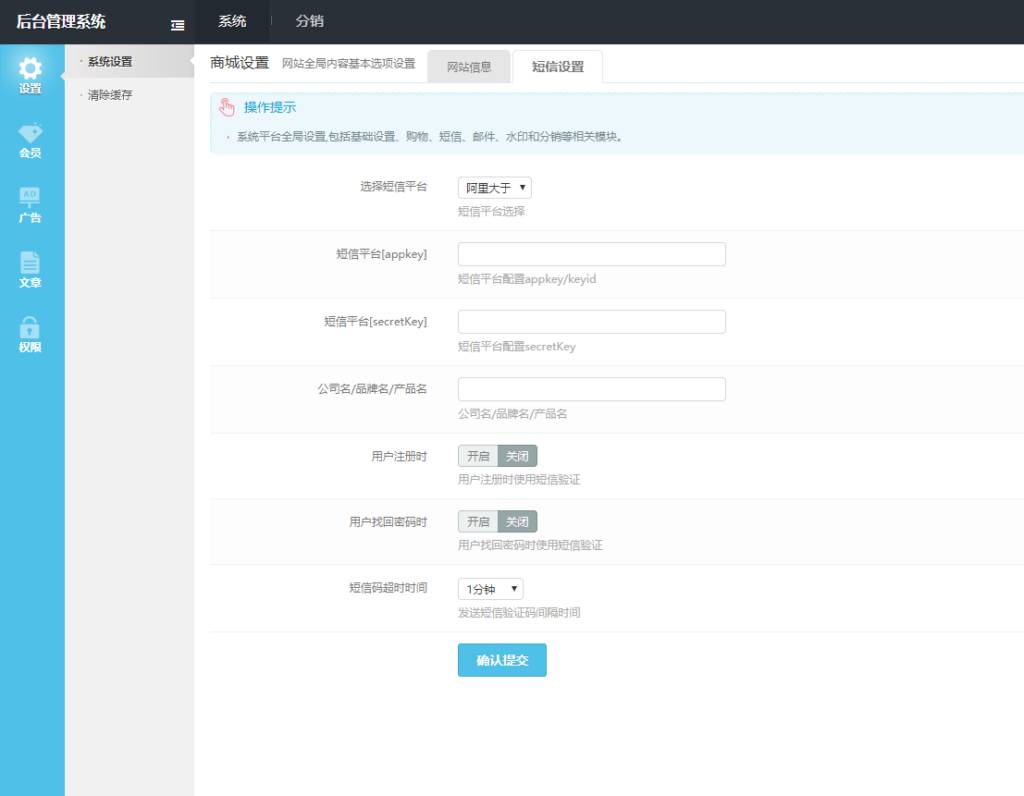The image size is (1024, 796).
Task: Click the 短信平台[appkey] input field
Action: click(x=591, y=254)
